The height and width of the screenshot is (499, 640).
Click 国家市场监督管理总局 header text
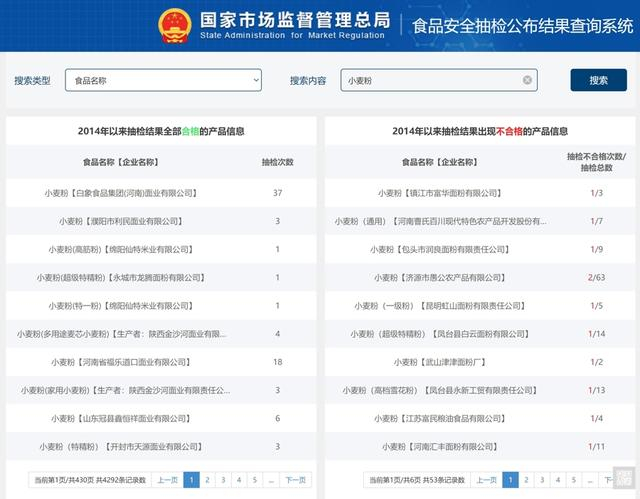click(x=295, y=20)
